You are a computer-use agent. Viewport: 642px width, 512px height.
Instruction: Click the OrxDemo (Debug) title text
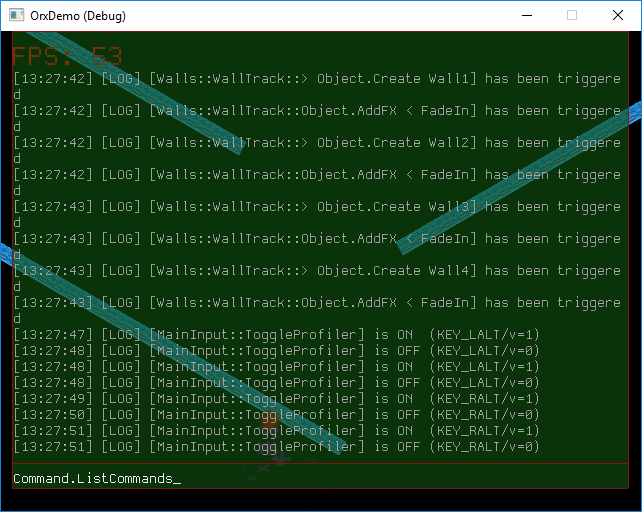pyautogui.click(x=78, y=16)
